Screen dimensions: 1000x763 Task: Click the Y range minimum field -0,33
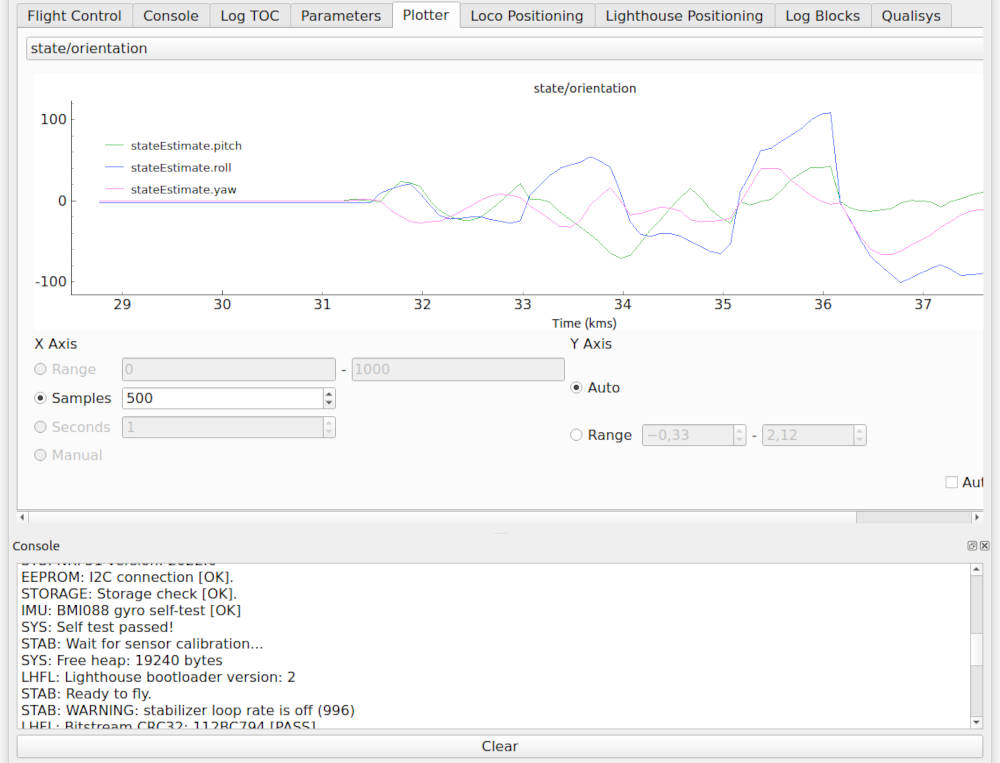[688, 435]
